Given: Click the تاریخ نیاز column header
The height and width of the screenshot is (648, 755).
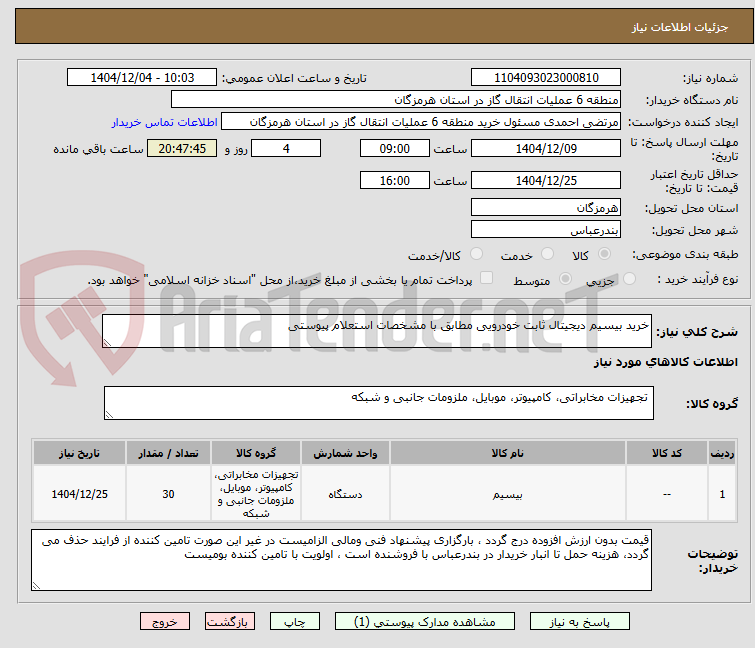Looking at the screenshot, I should click(79, 453).
